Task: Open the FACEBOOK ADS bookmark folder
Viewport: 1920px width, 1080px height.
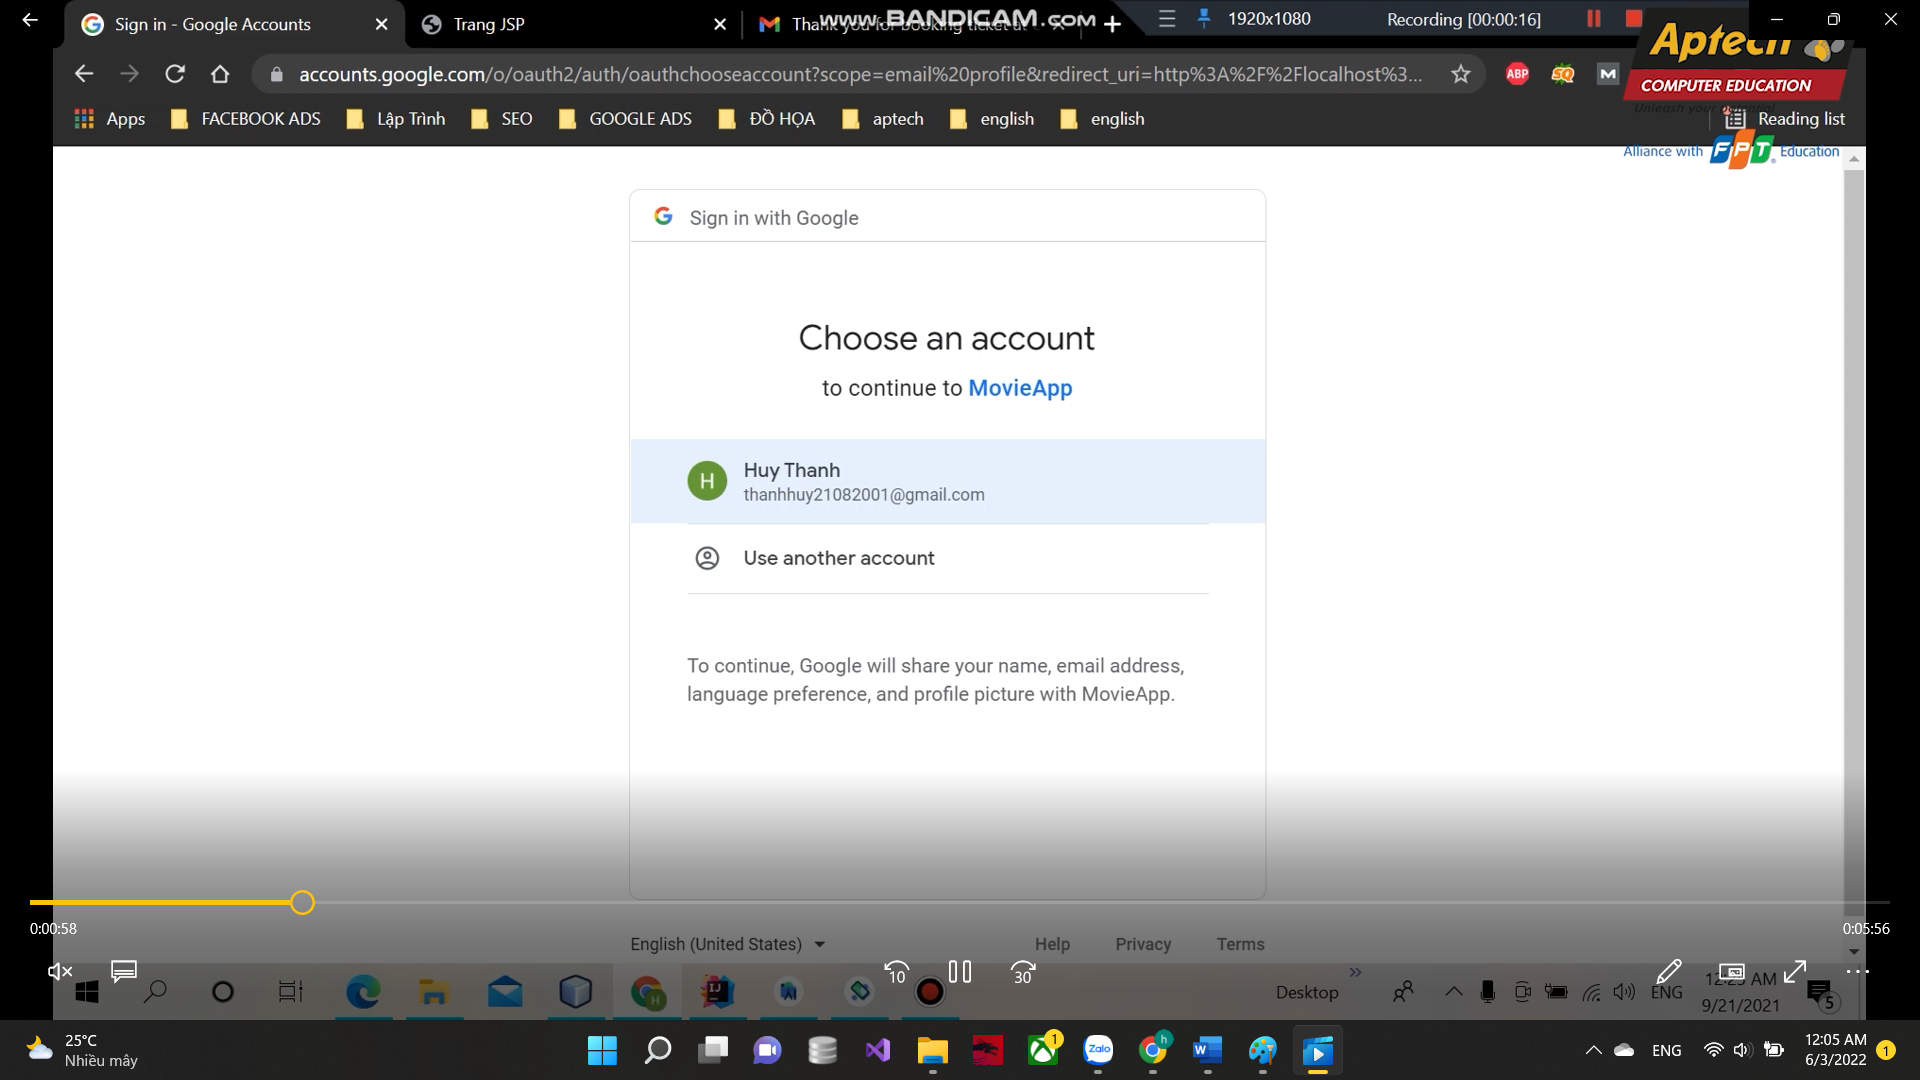Action: [x=246, y=119]
